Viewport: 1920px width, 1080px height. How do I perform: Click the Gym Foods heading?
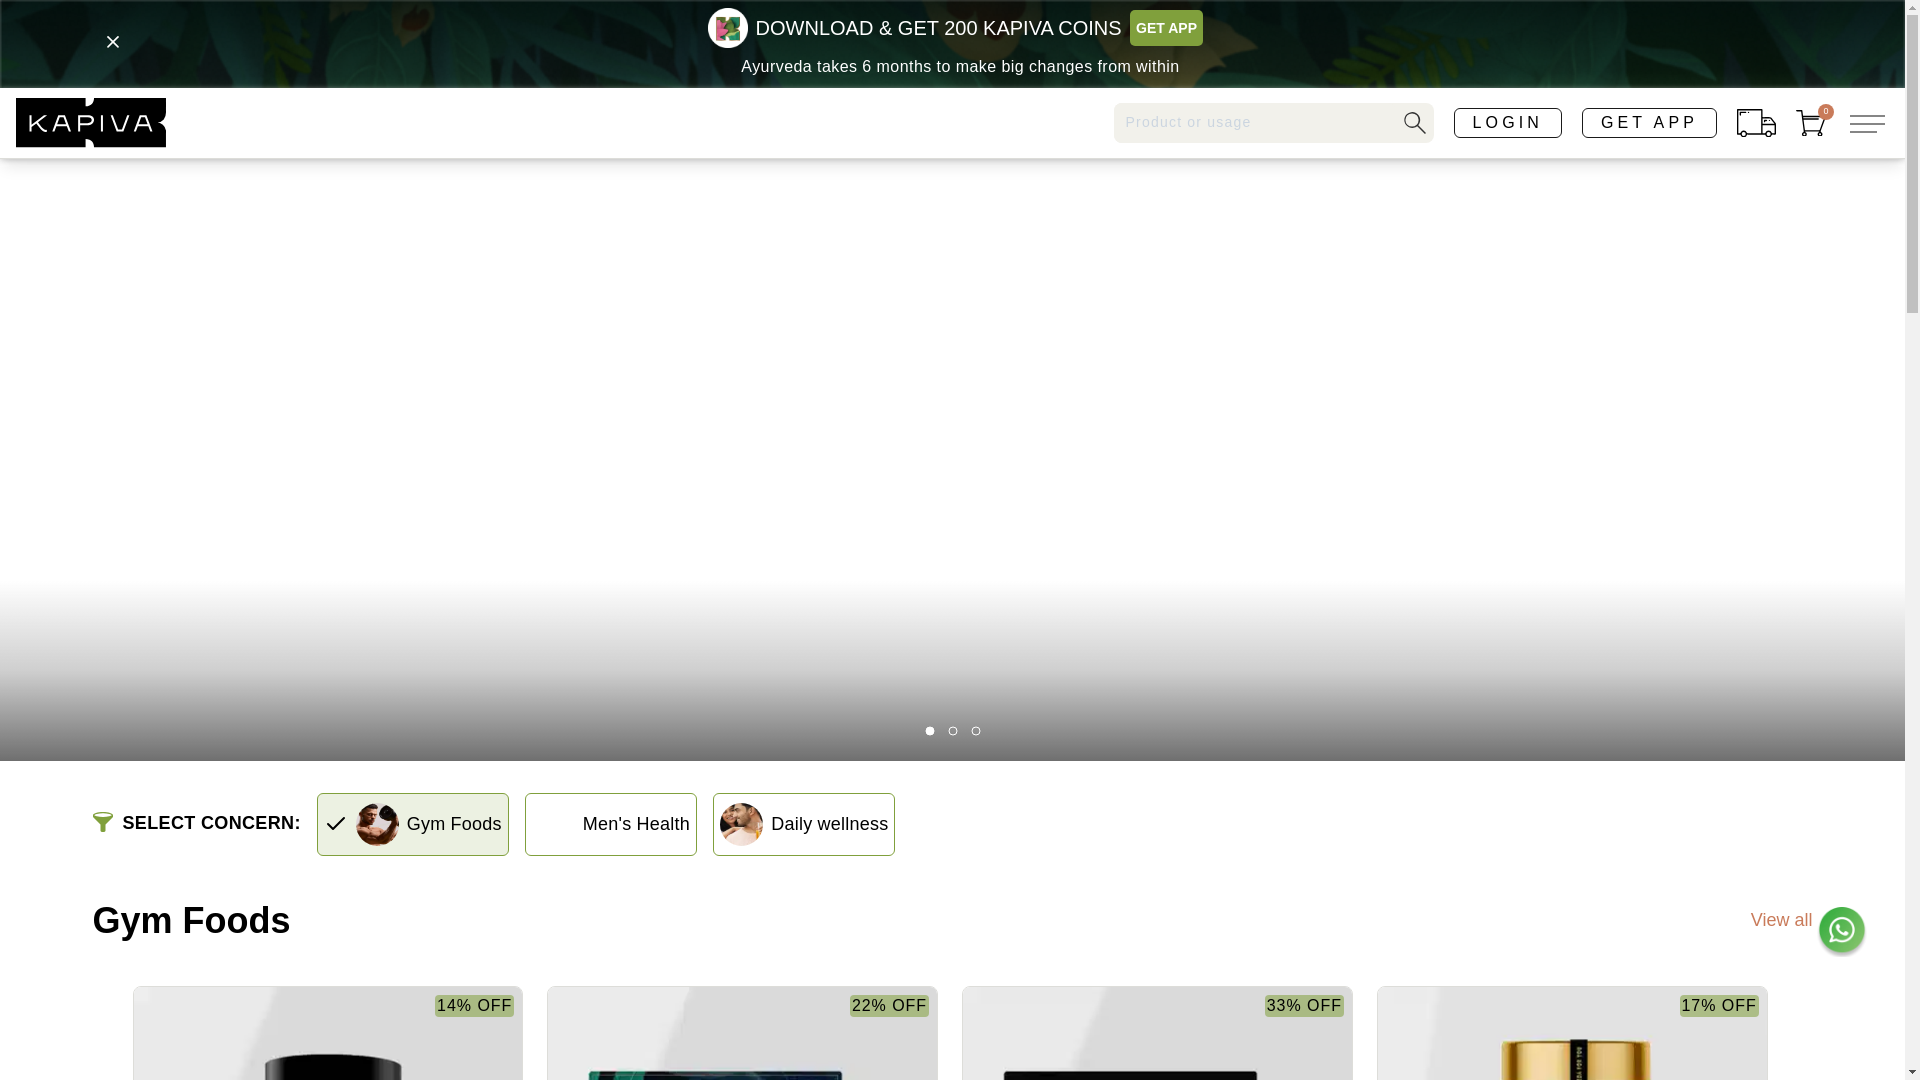tap(191, 921)
